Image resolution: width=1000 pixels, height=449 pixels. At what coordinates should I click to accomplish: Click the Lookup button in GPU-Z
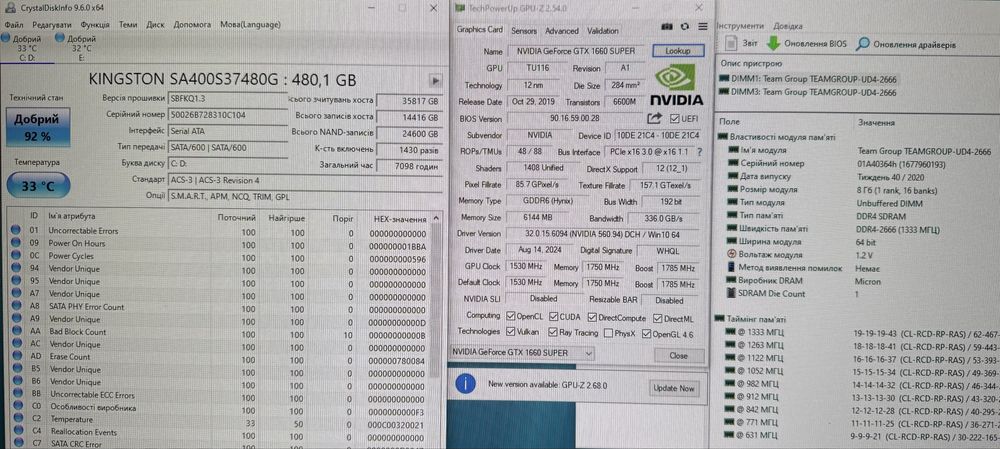[x=678, y=50]
